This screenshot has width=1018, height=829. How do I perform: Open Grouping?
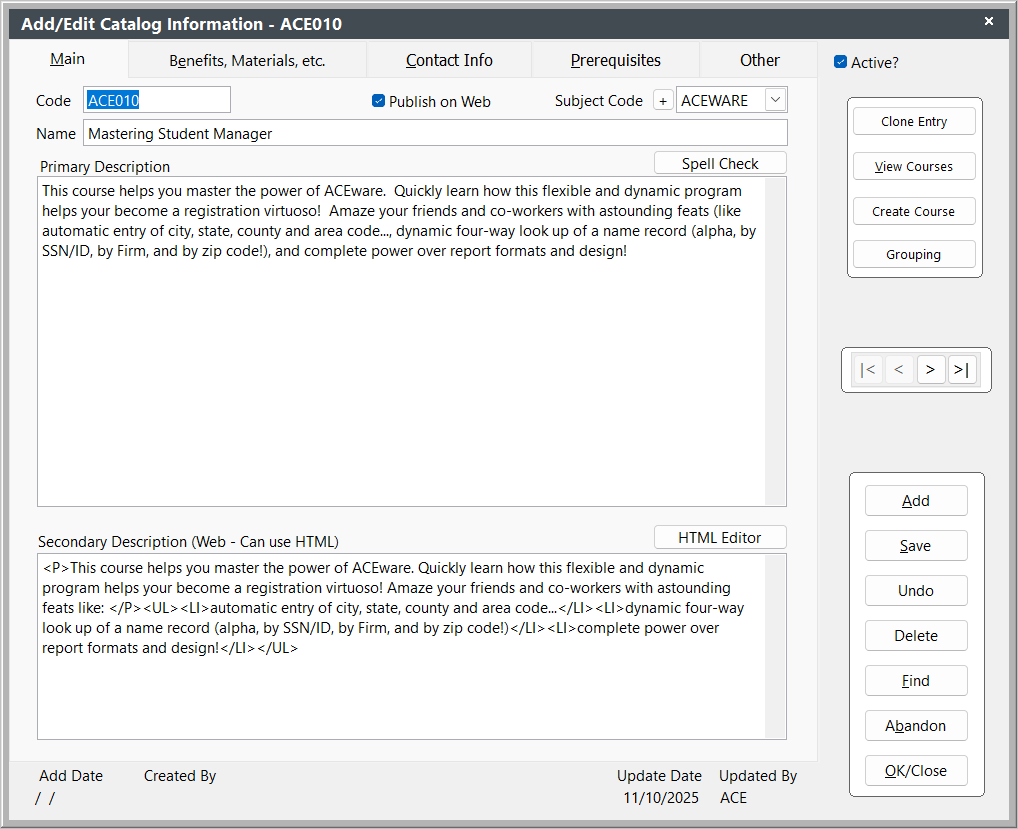pos(914,254)
